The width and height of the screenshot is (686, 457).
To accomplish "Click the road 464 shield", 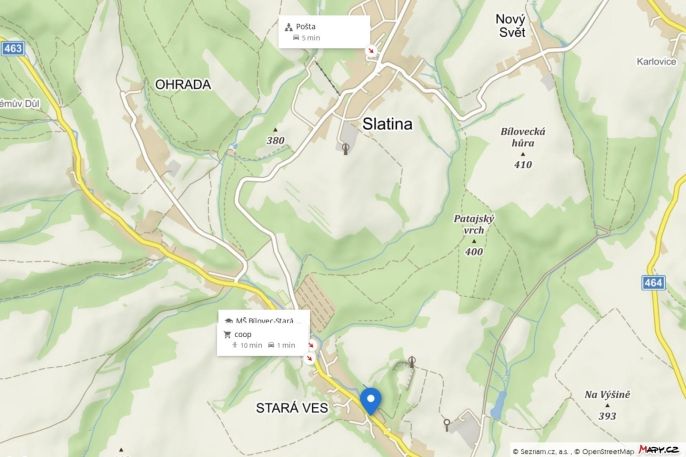I will pyautogui.click(x=653, y=283).
